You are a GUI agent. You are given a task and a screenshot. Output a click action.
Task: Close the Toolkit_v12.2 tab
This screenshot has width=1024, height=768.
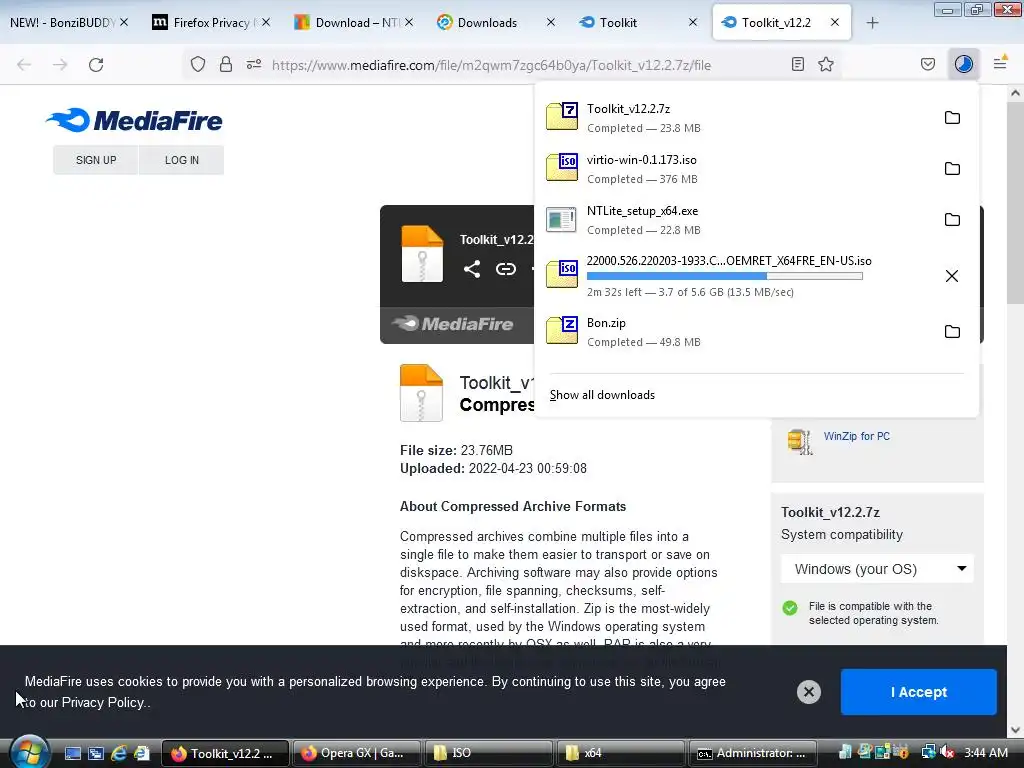tap(835, 22)
